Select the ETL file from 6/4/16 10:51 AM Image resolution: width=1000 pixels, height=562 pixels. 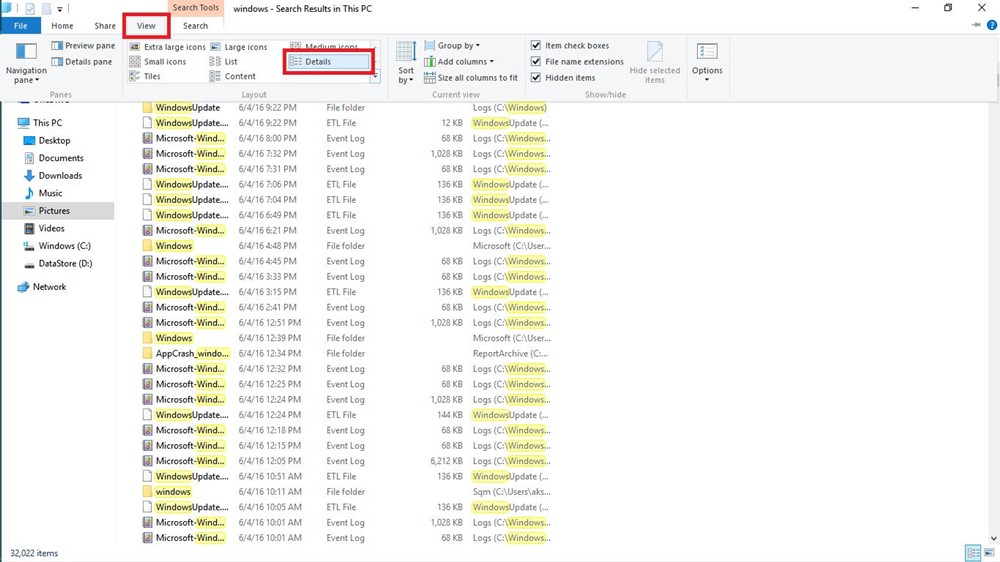click(346, 477)
